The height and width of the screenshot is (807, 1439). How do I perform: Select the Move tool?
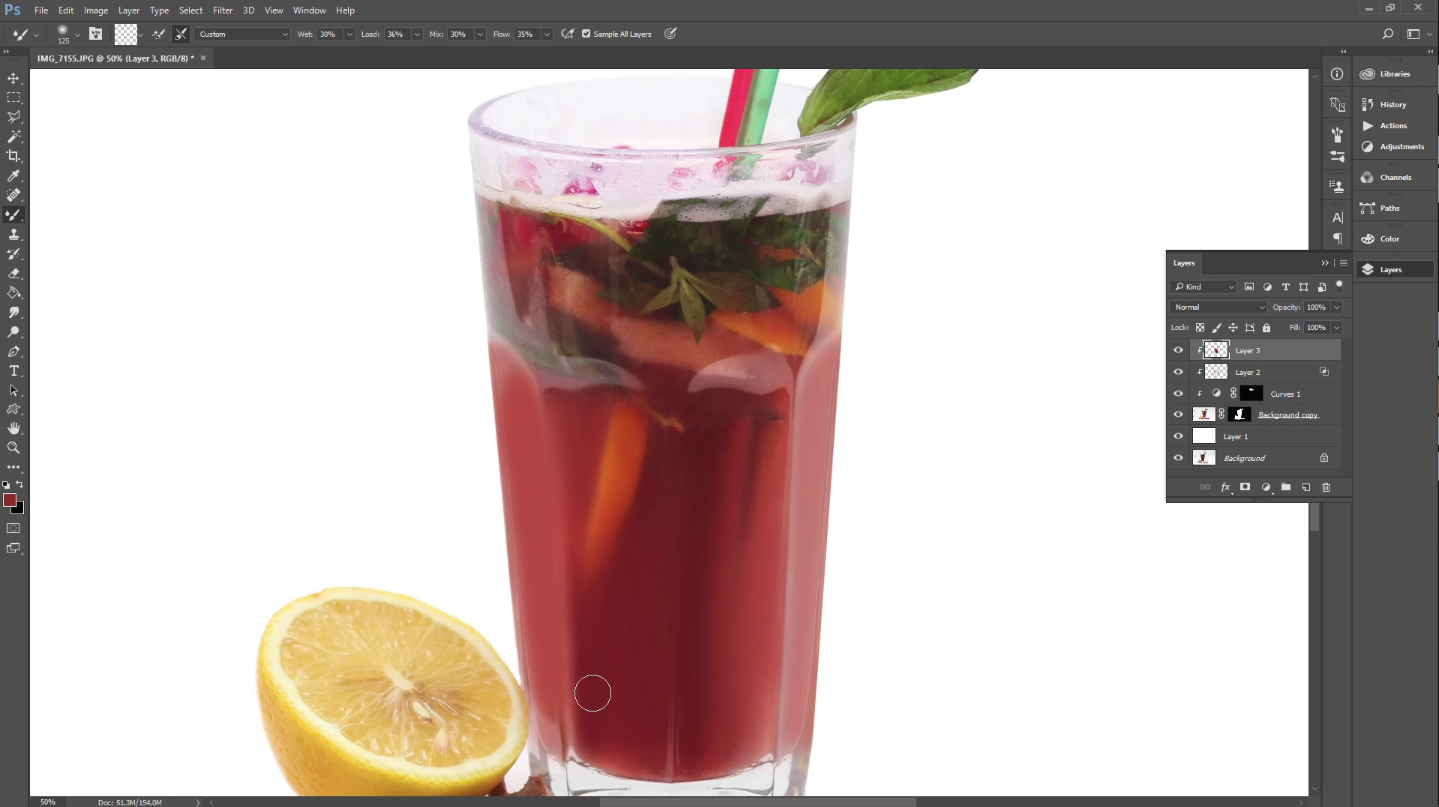pos(14,78)
